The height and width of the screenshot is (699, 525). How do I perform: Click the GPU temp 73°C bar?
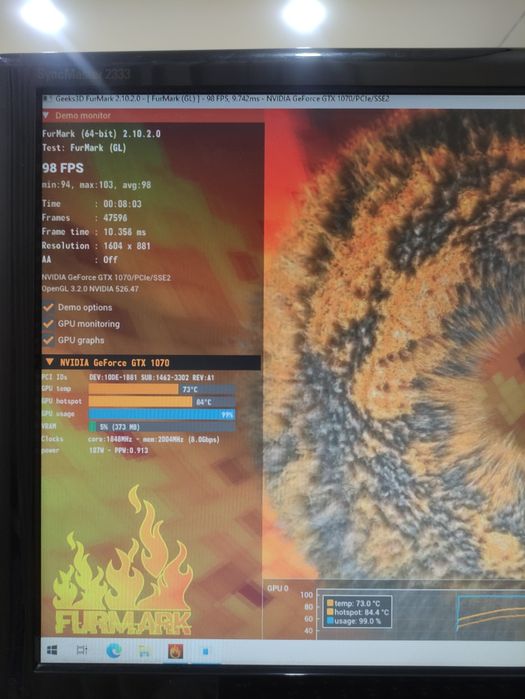point(162,389)
